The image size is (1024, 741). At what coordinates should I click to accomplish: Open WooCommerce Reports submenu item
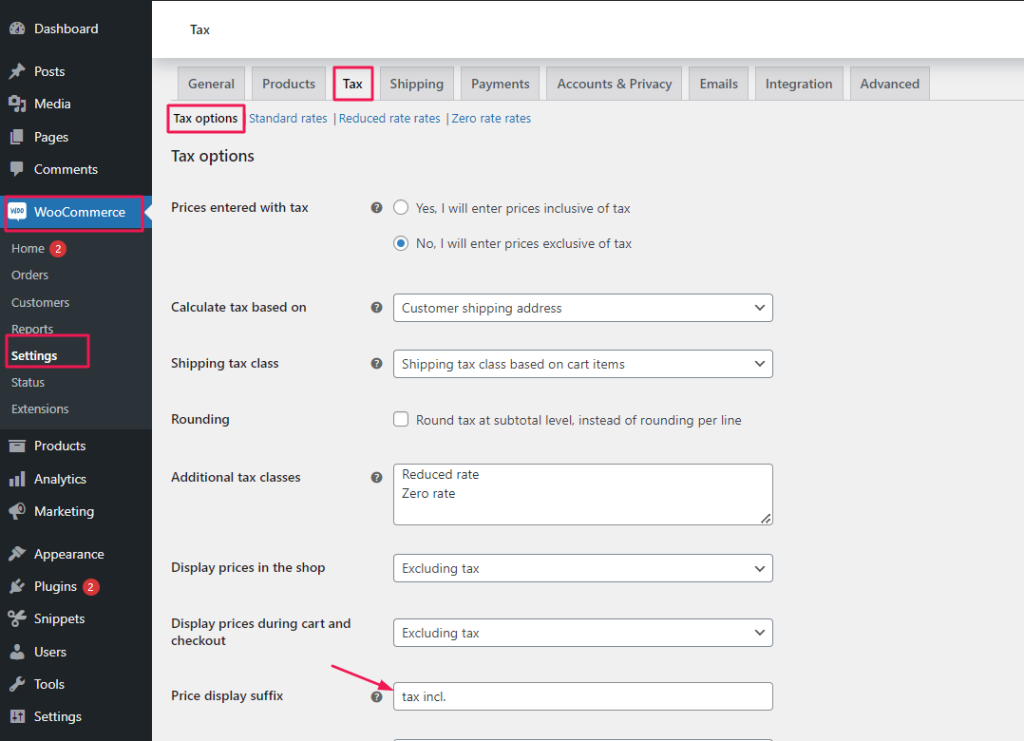point(32,329)
